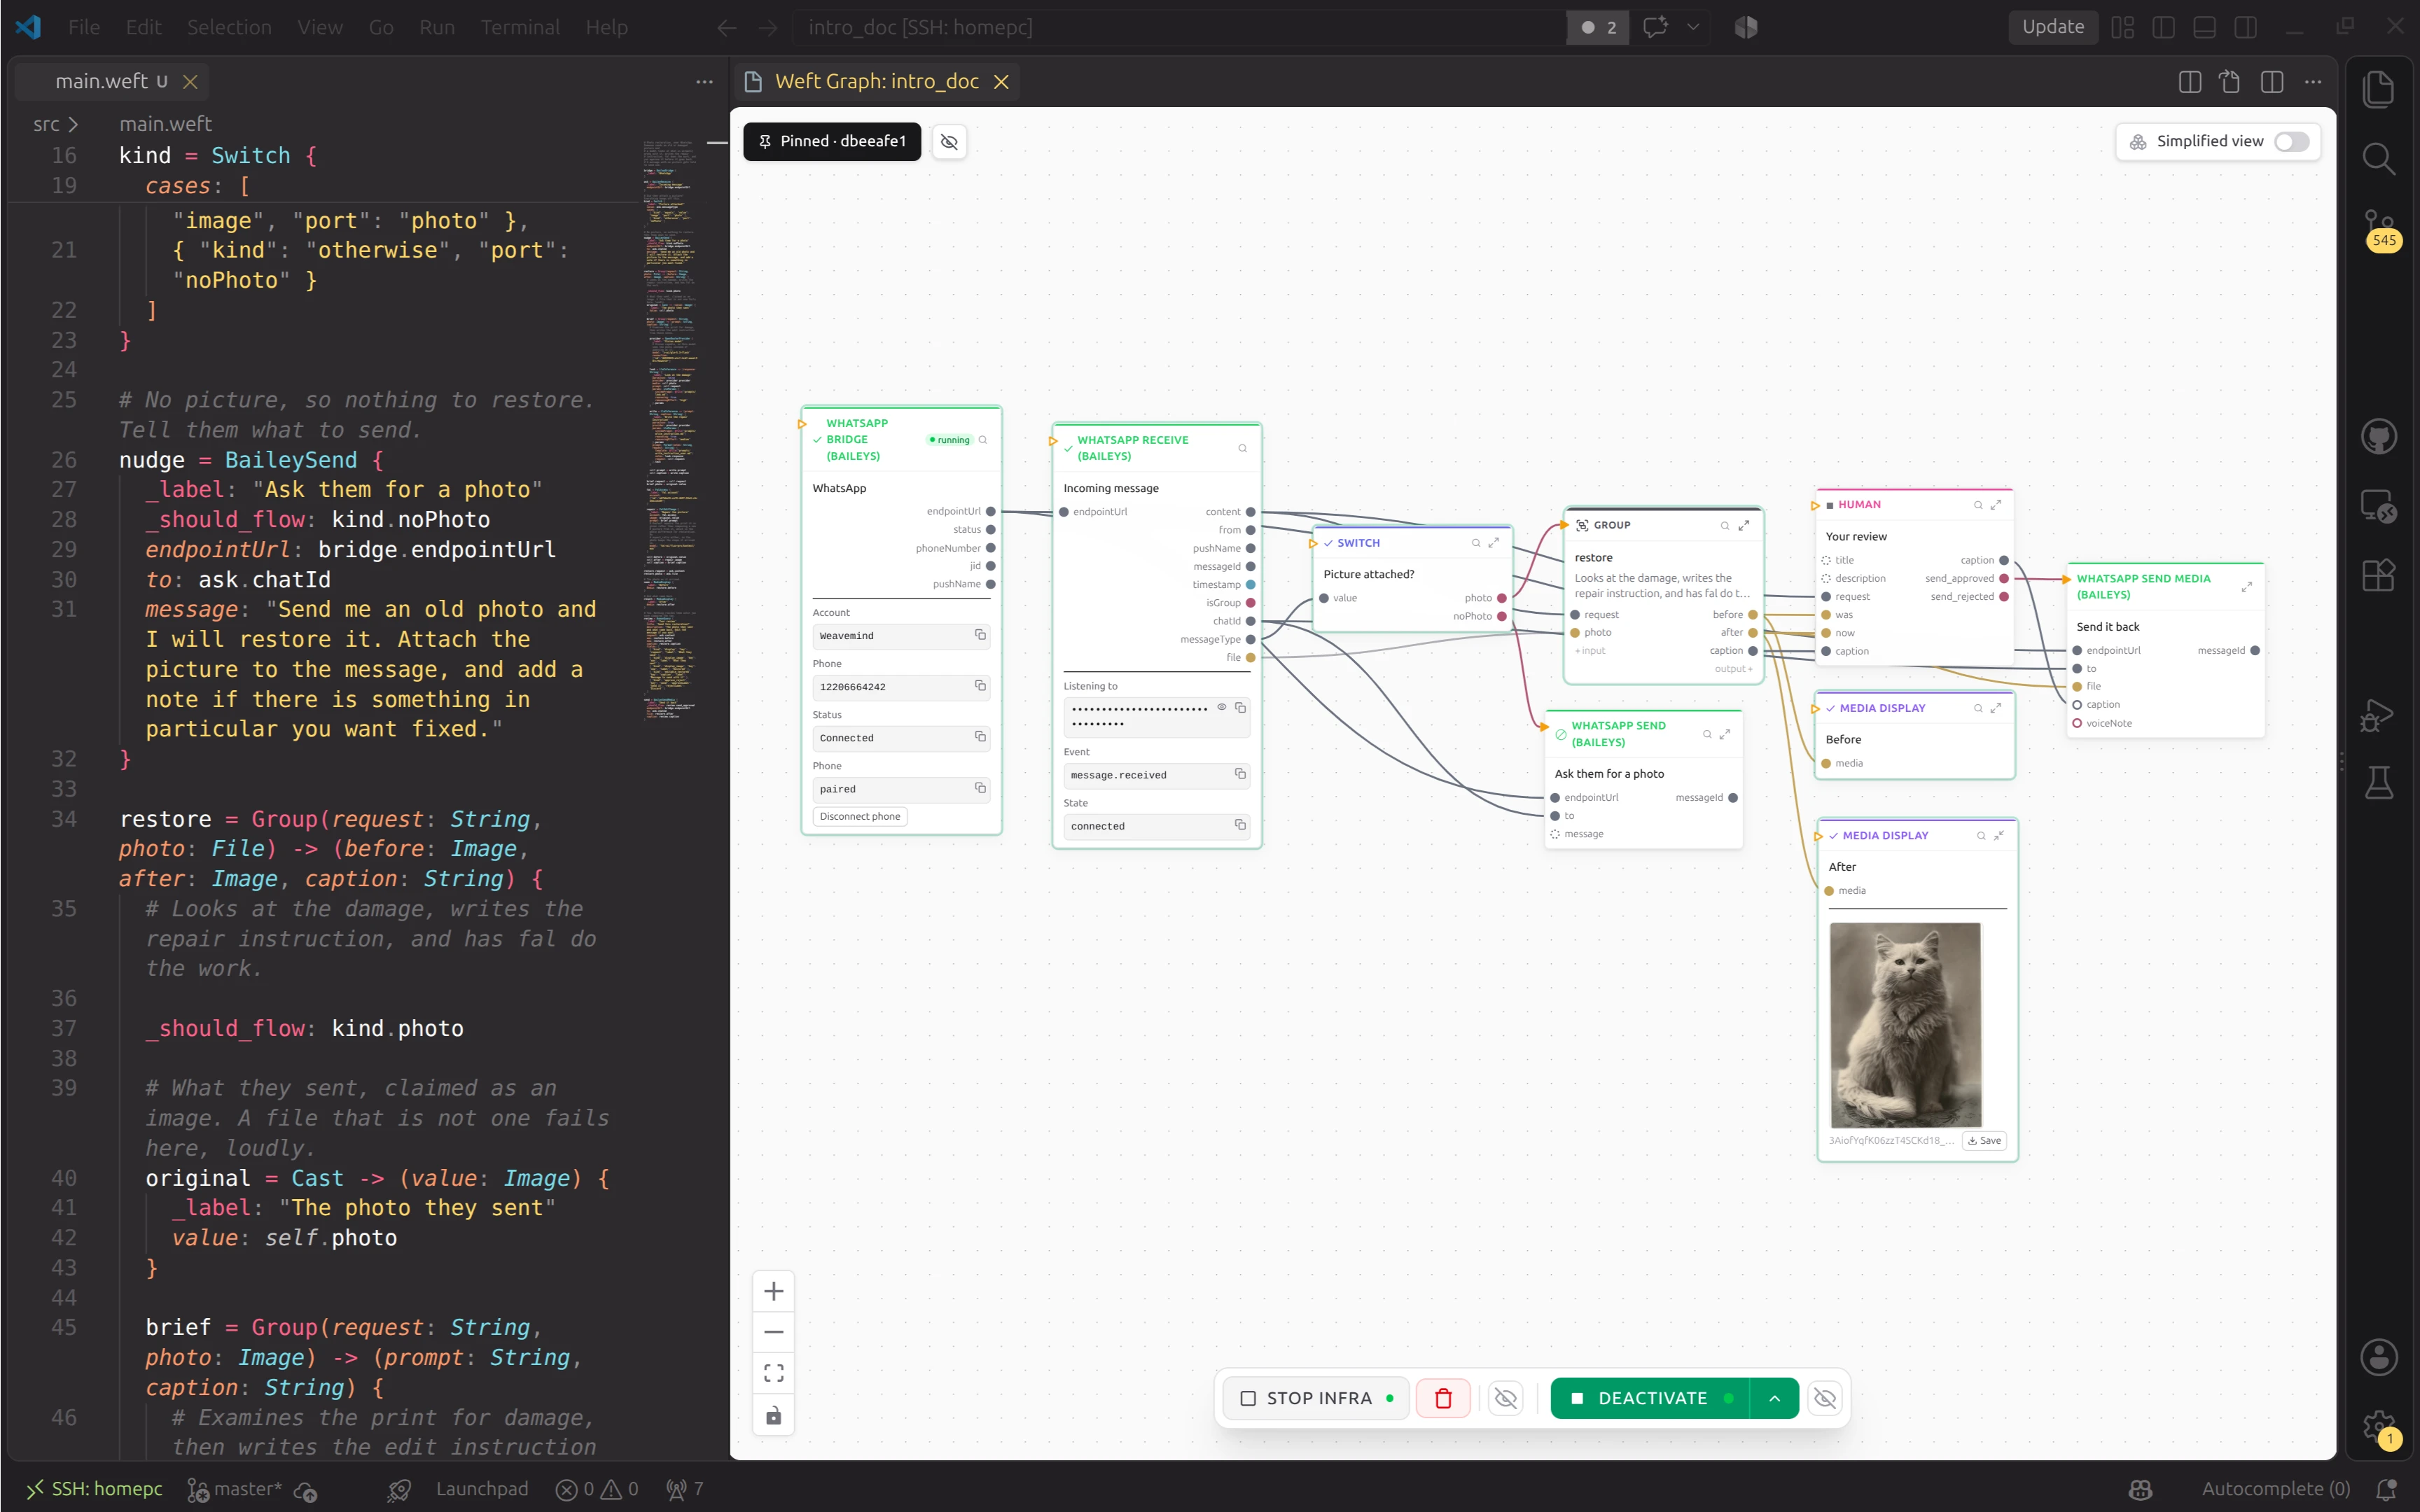This screenshot has width=2420, height=1512.
Task: Zoom in on the Weft graph
Action: pos(773,1291)
